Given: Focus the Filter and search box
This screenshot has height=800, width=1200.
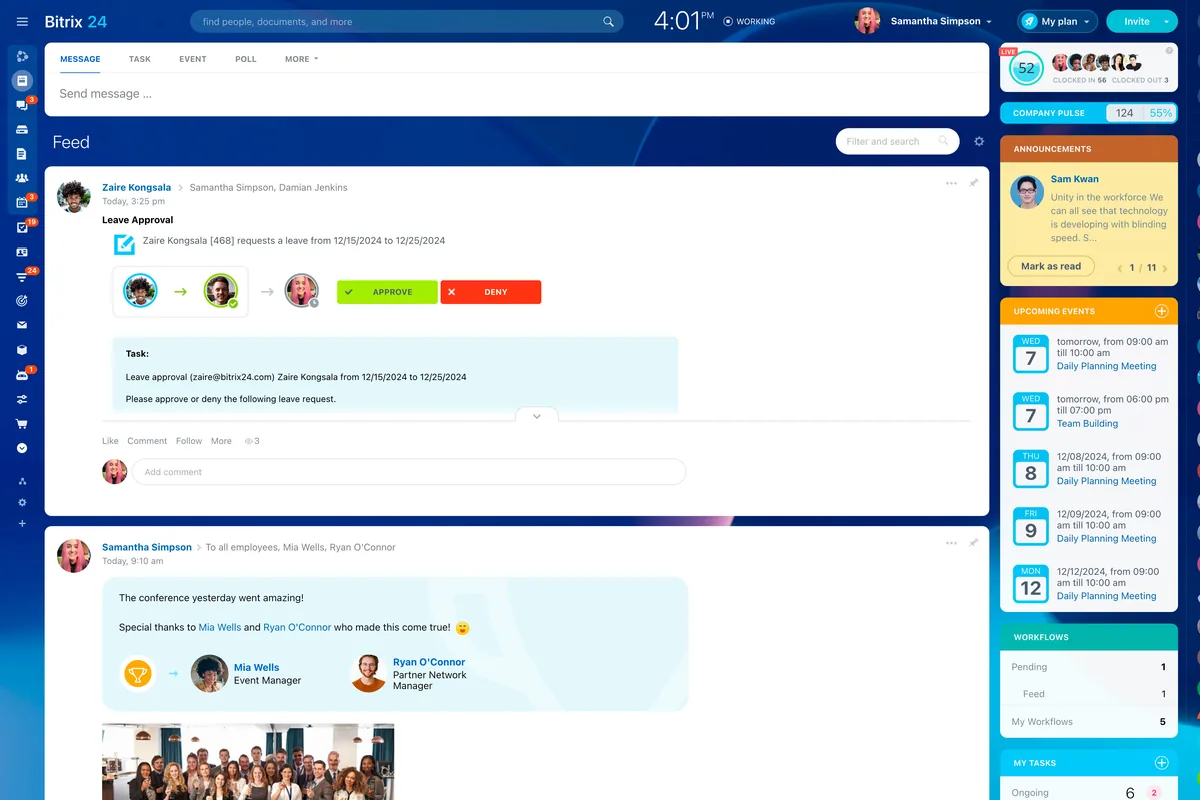Looking at the screenshot, I should pos(897,142).
